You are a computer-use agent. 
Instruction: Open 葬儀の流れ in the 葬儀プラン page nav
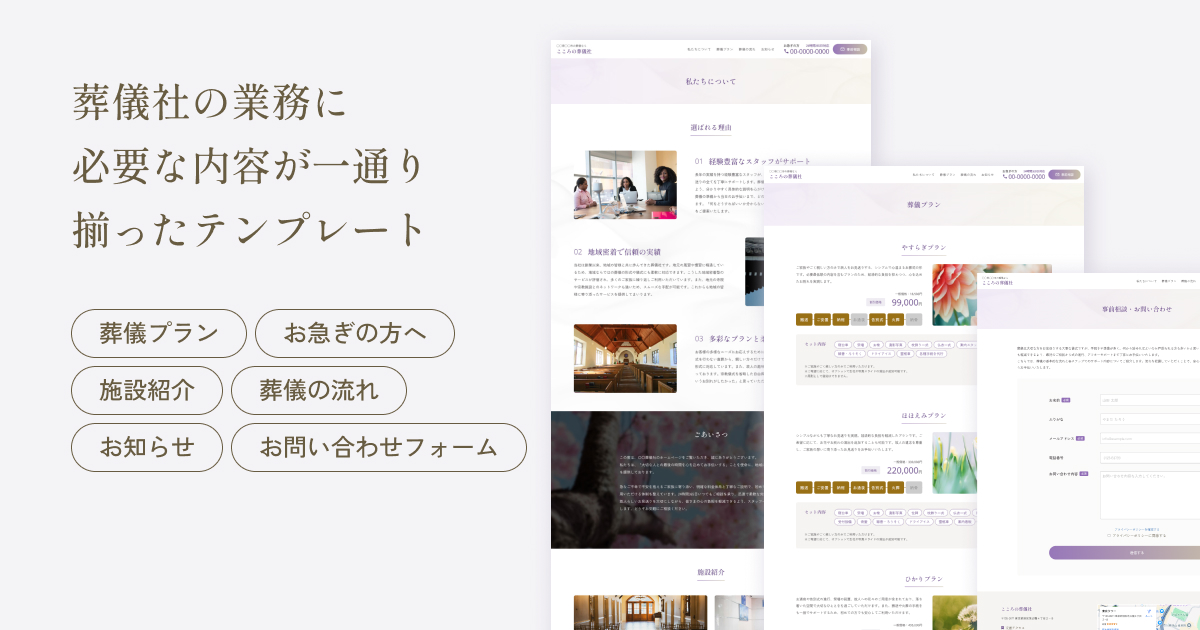(968, 175)
